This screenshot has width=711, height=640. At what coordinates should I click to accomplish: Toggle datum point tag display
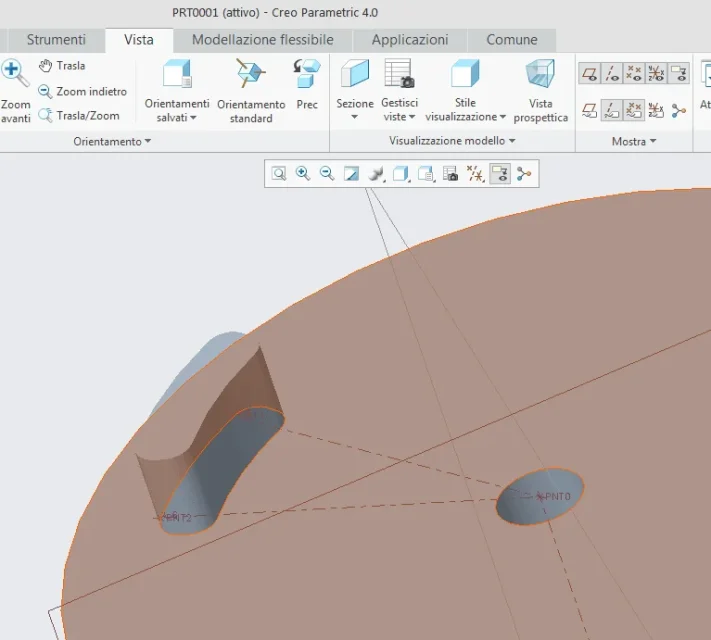[x=634, y=111]
